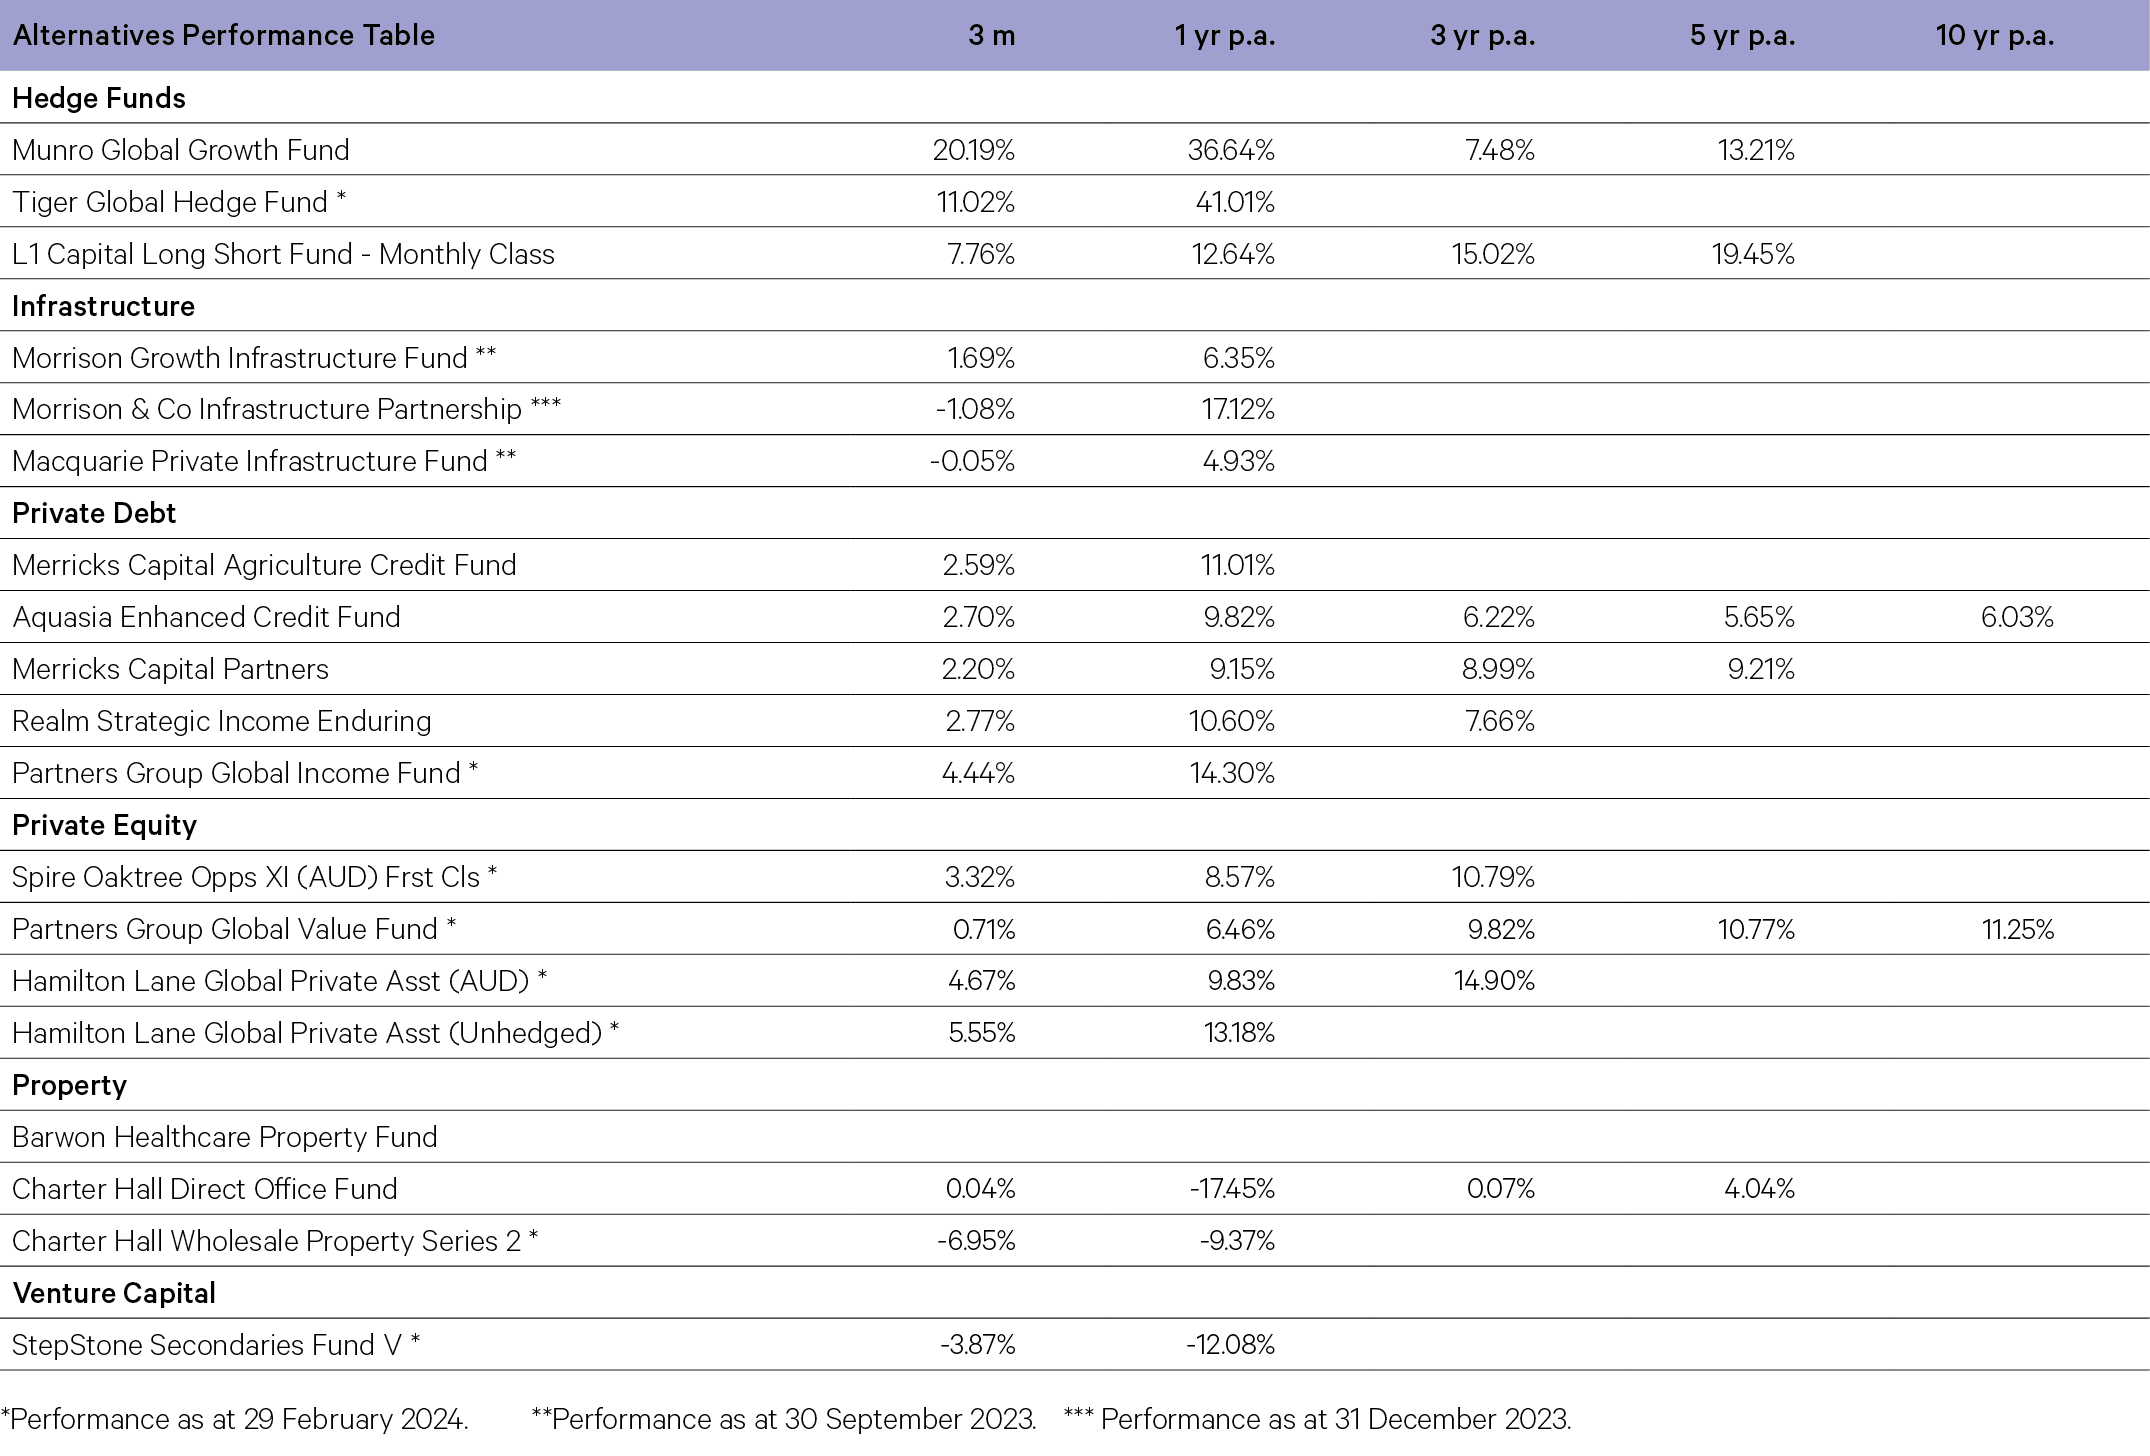Viewport: 2150px width, 1456px height.
Task: Click 'Spire Oaktree Opps XI (AUD) Frst Cls *'
Action: pos(255,877)
